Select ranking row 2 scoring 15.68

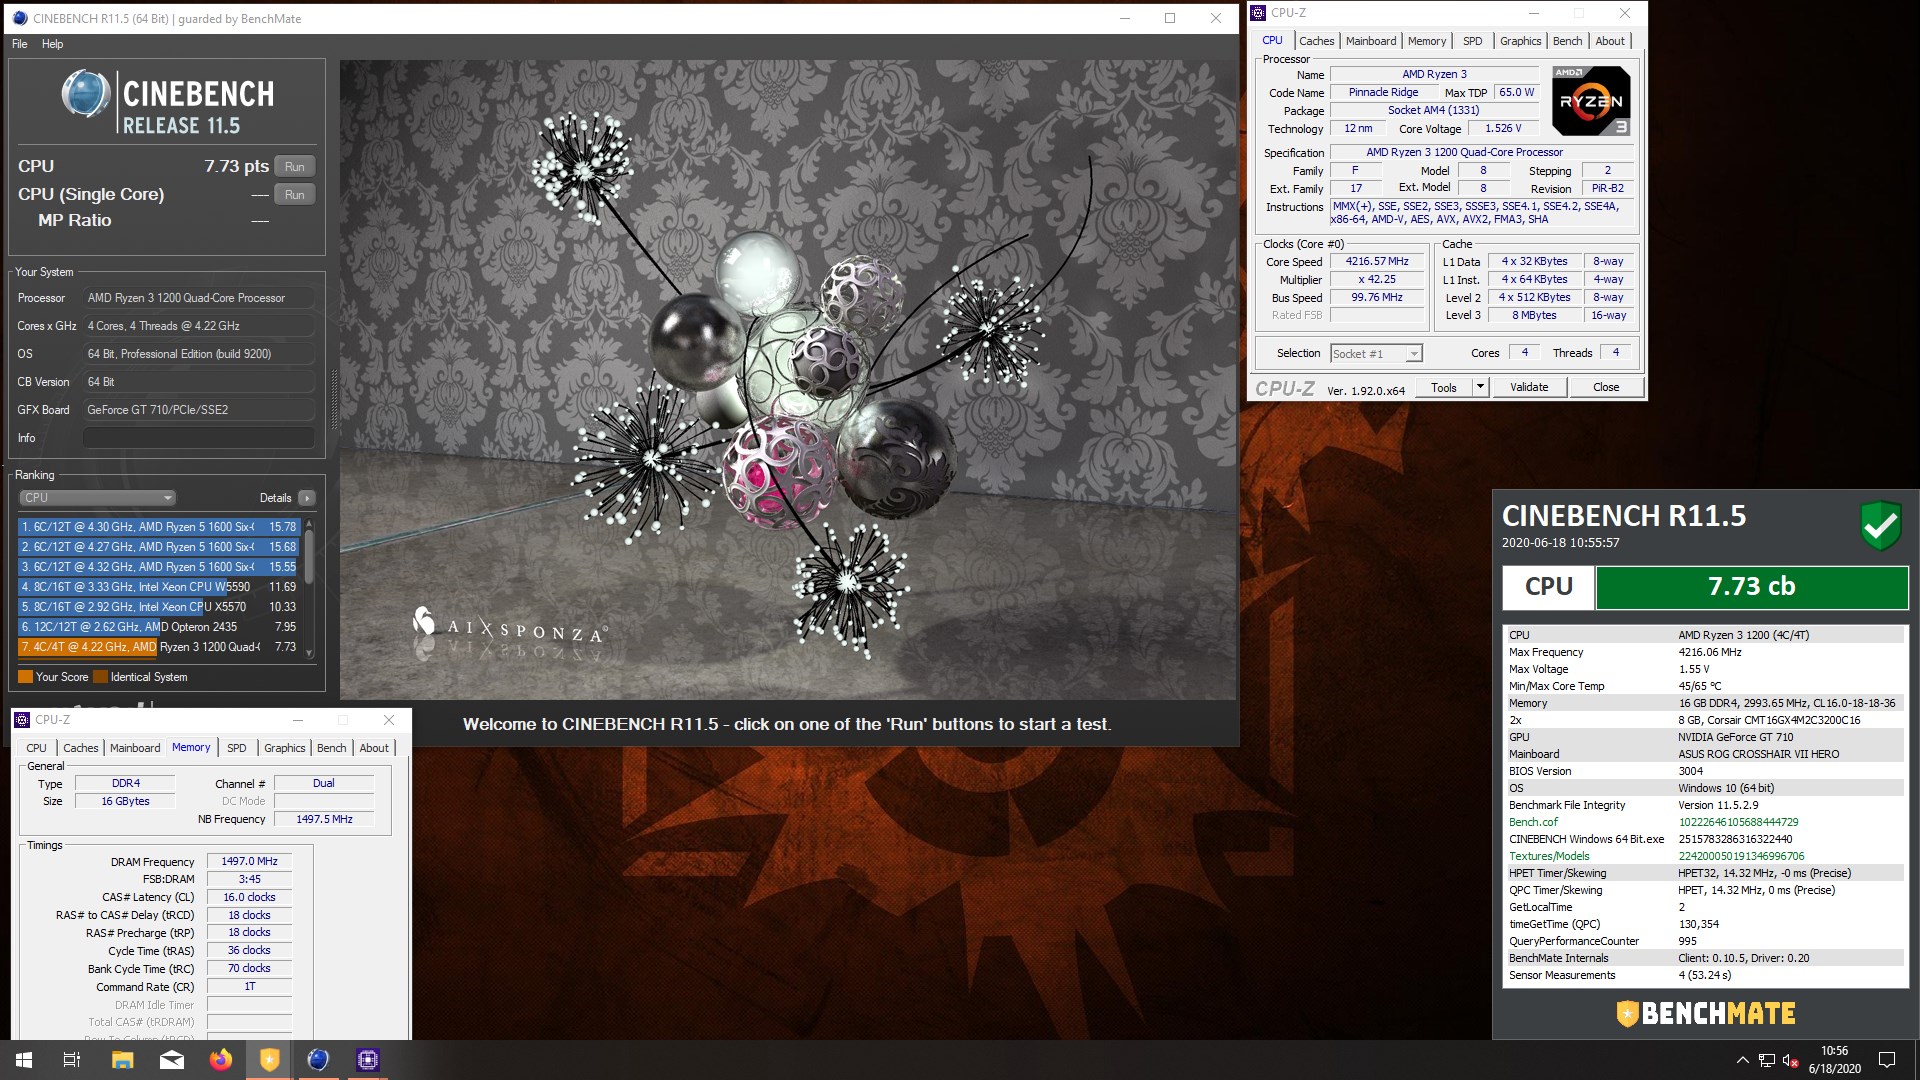coord(159,547)
